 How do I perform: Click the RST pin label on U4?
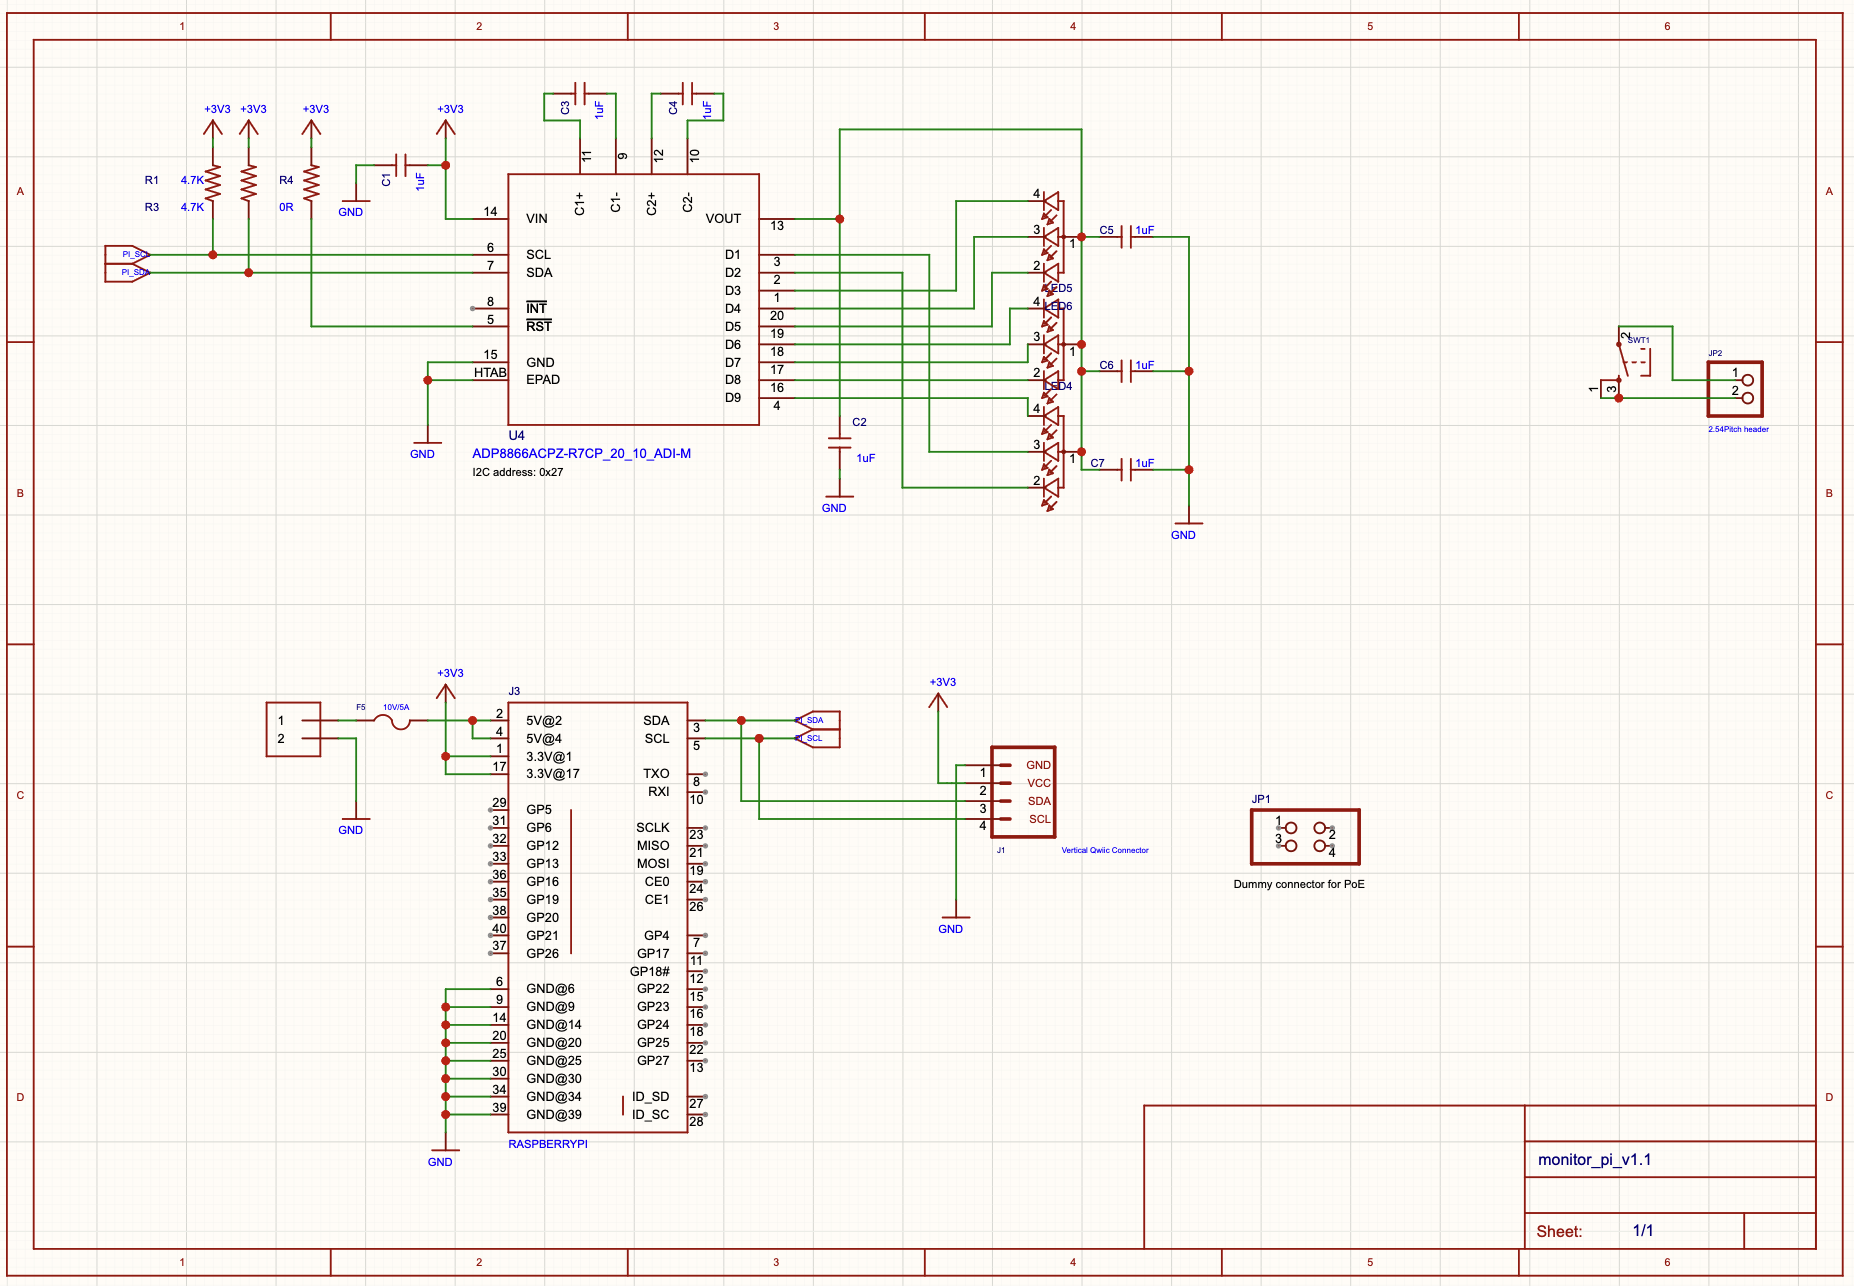coord(538,326)
